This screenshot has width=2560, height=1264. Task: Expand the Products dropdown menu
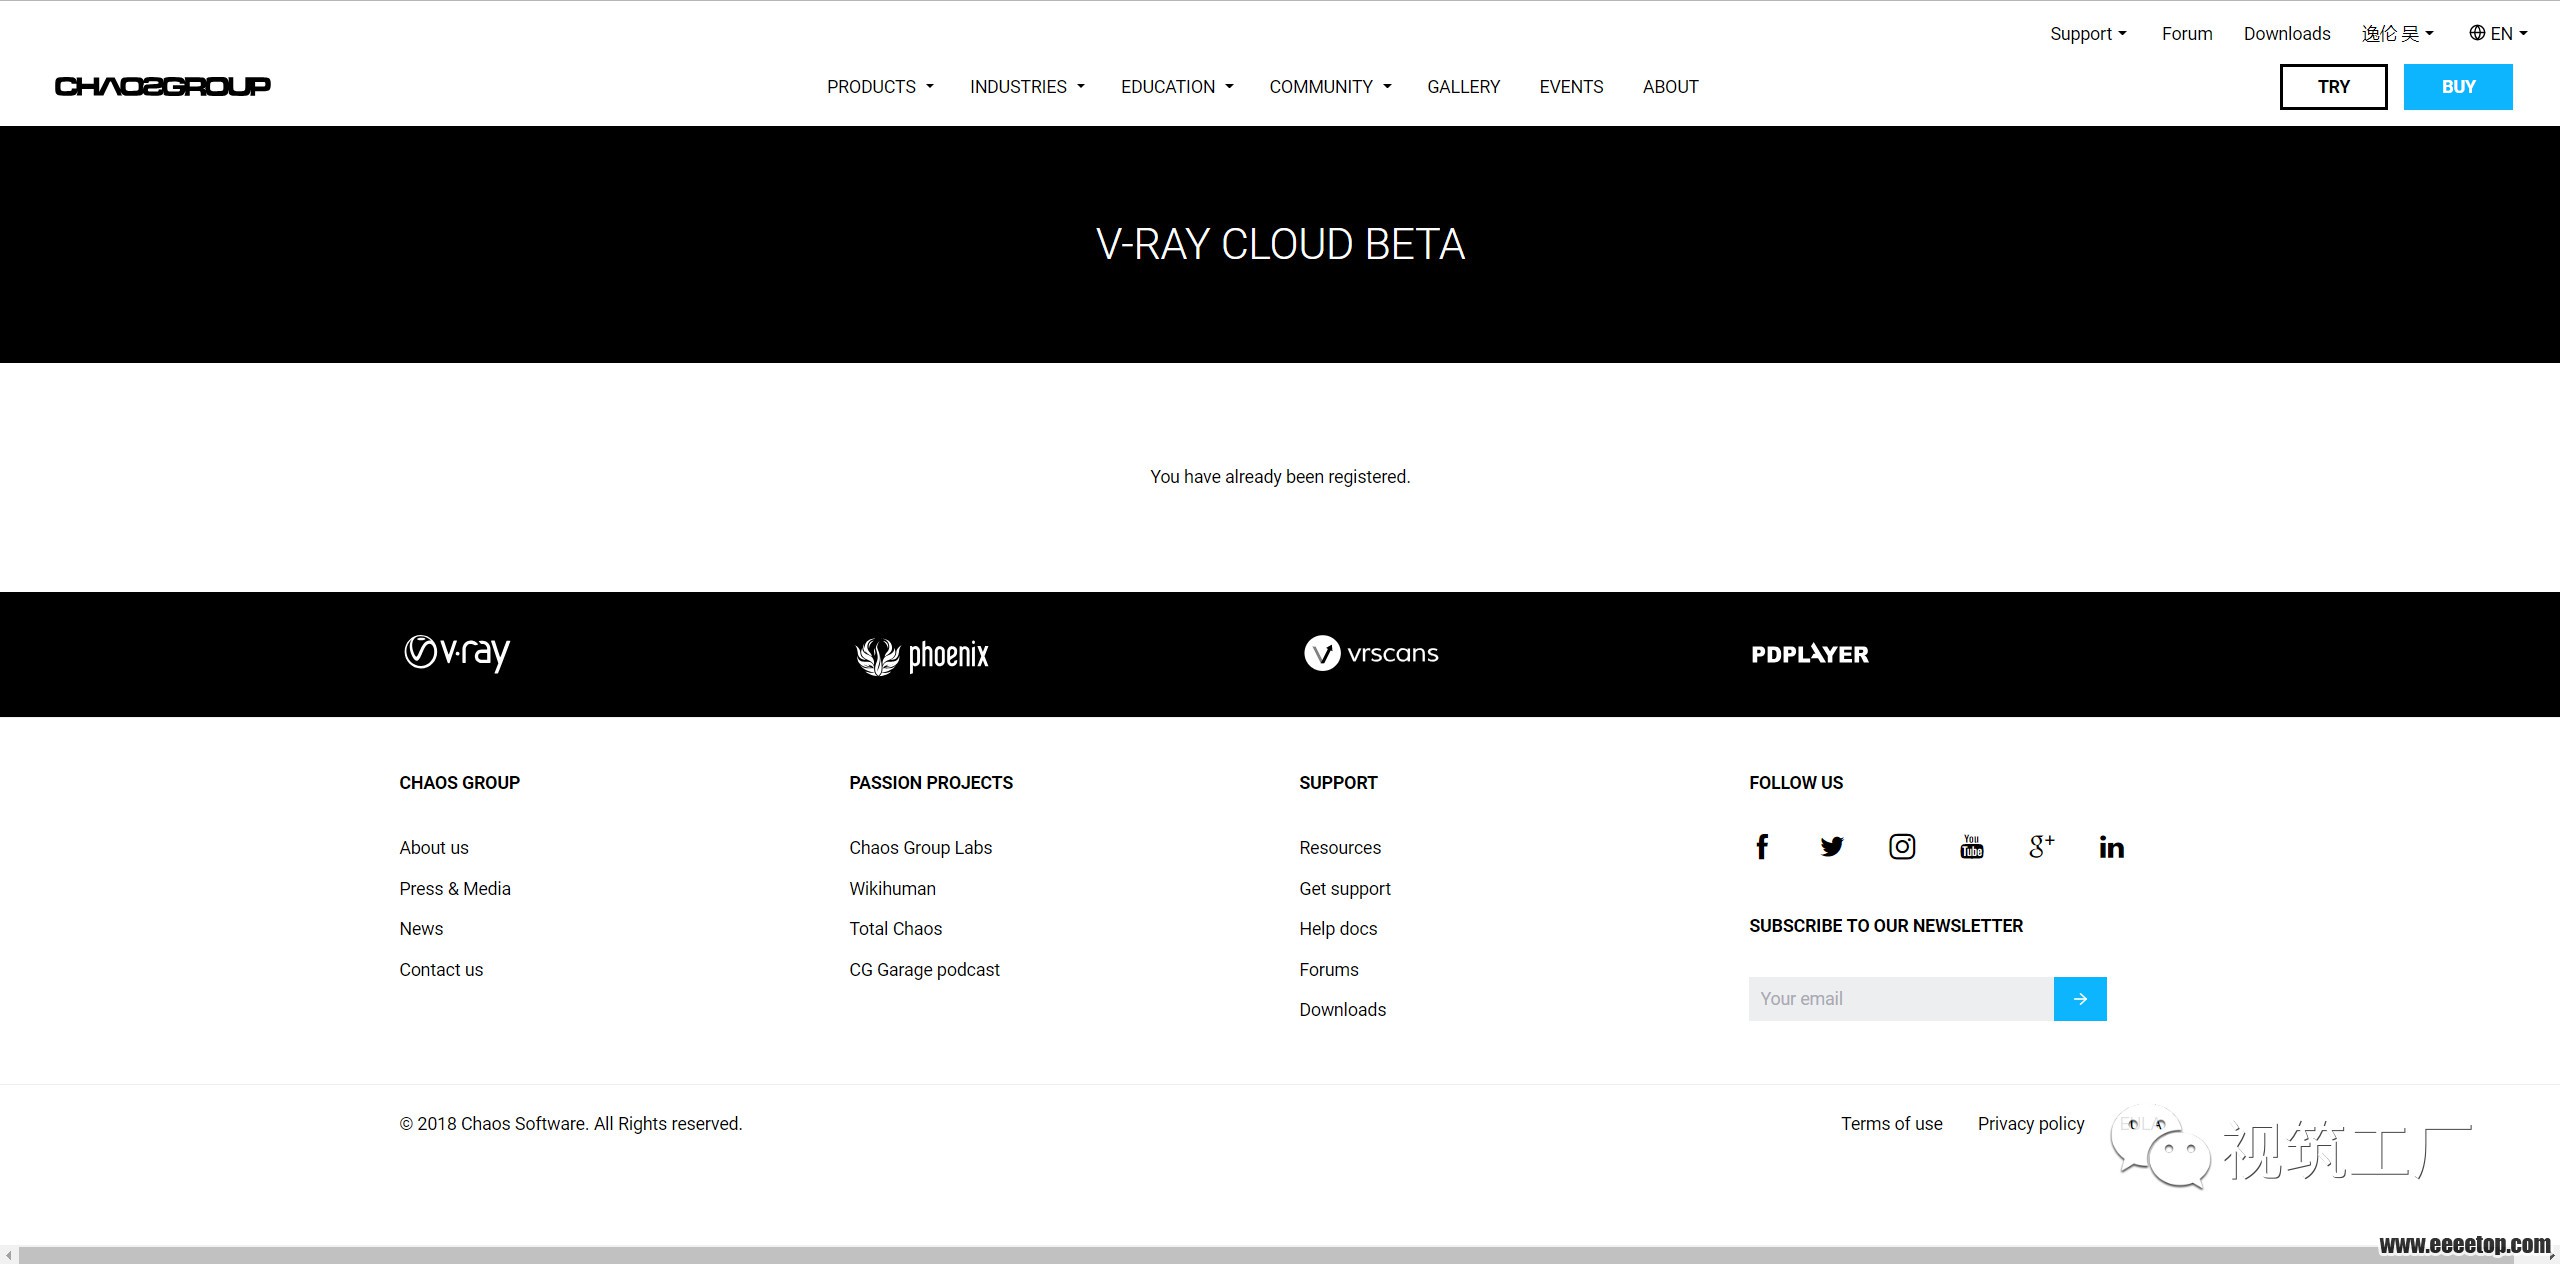click(880, 87)
